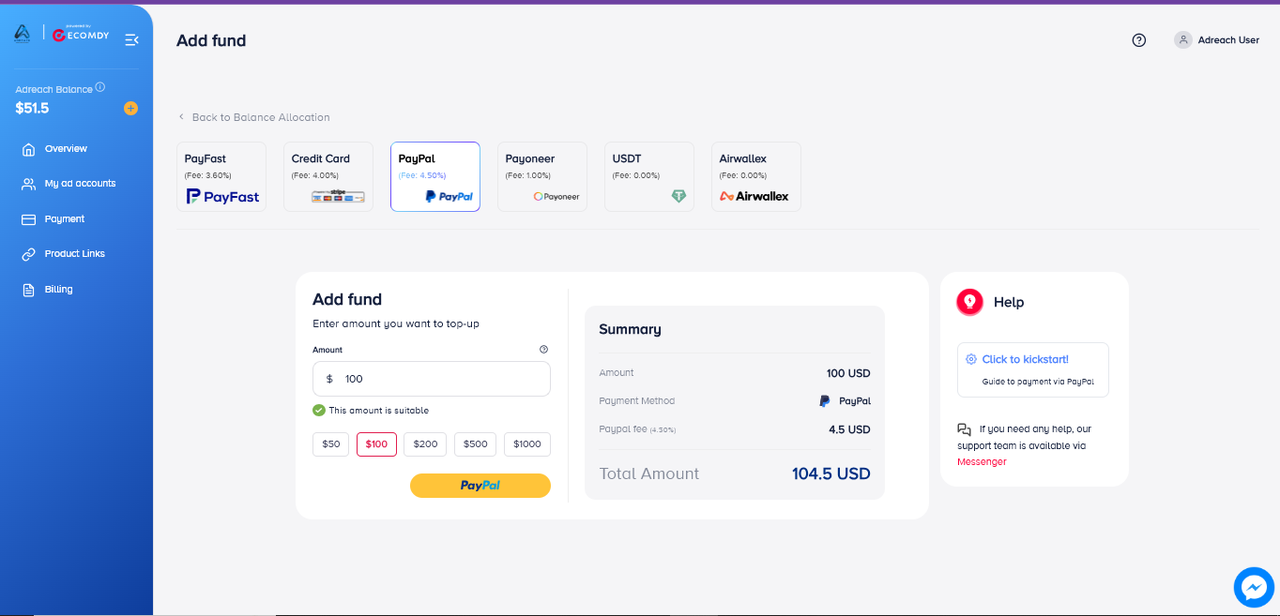Navigate to the Billing section
The width and height of the screenshot is (1280, 616).
[x=58, y=290]
